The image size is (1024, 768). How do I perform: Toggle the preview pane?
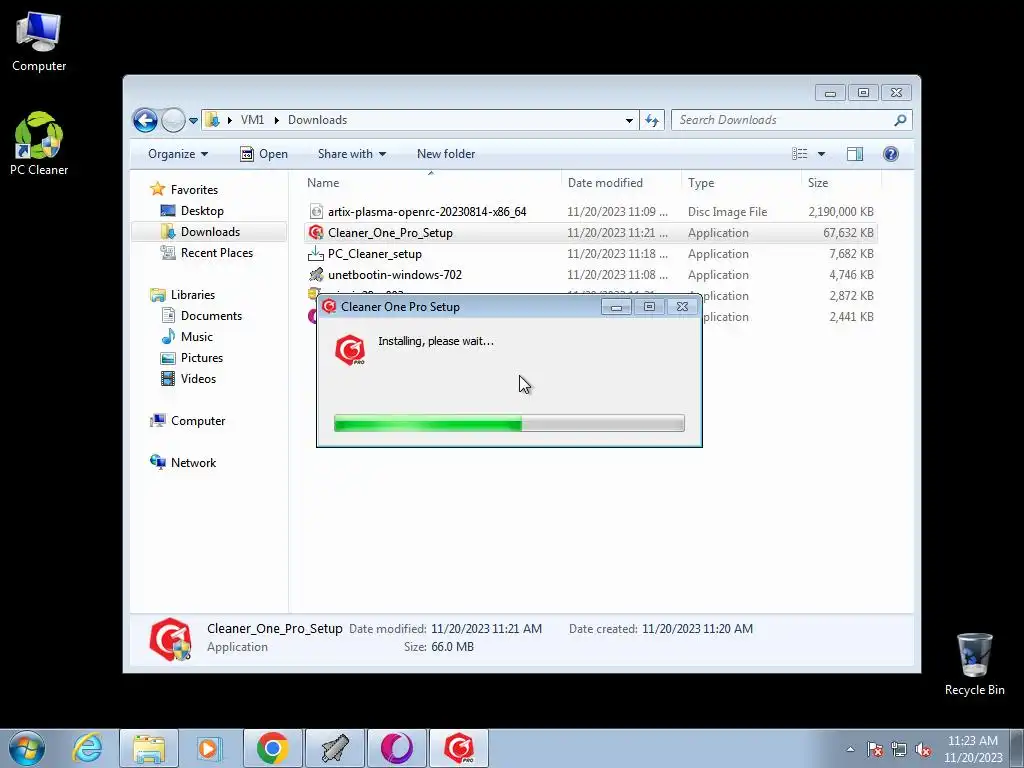855,154
